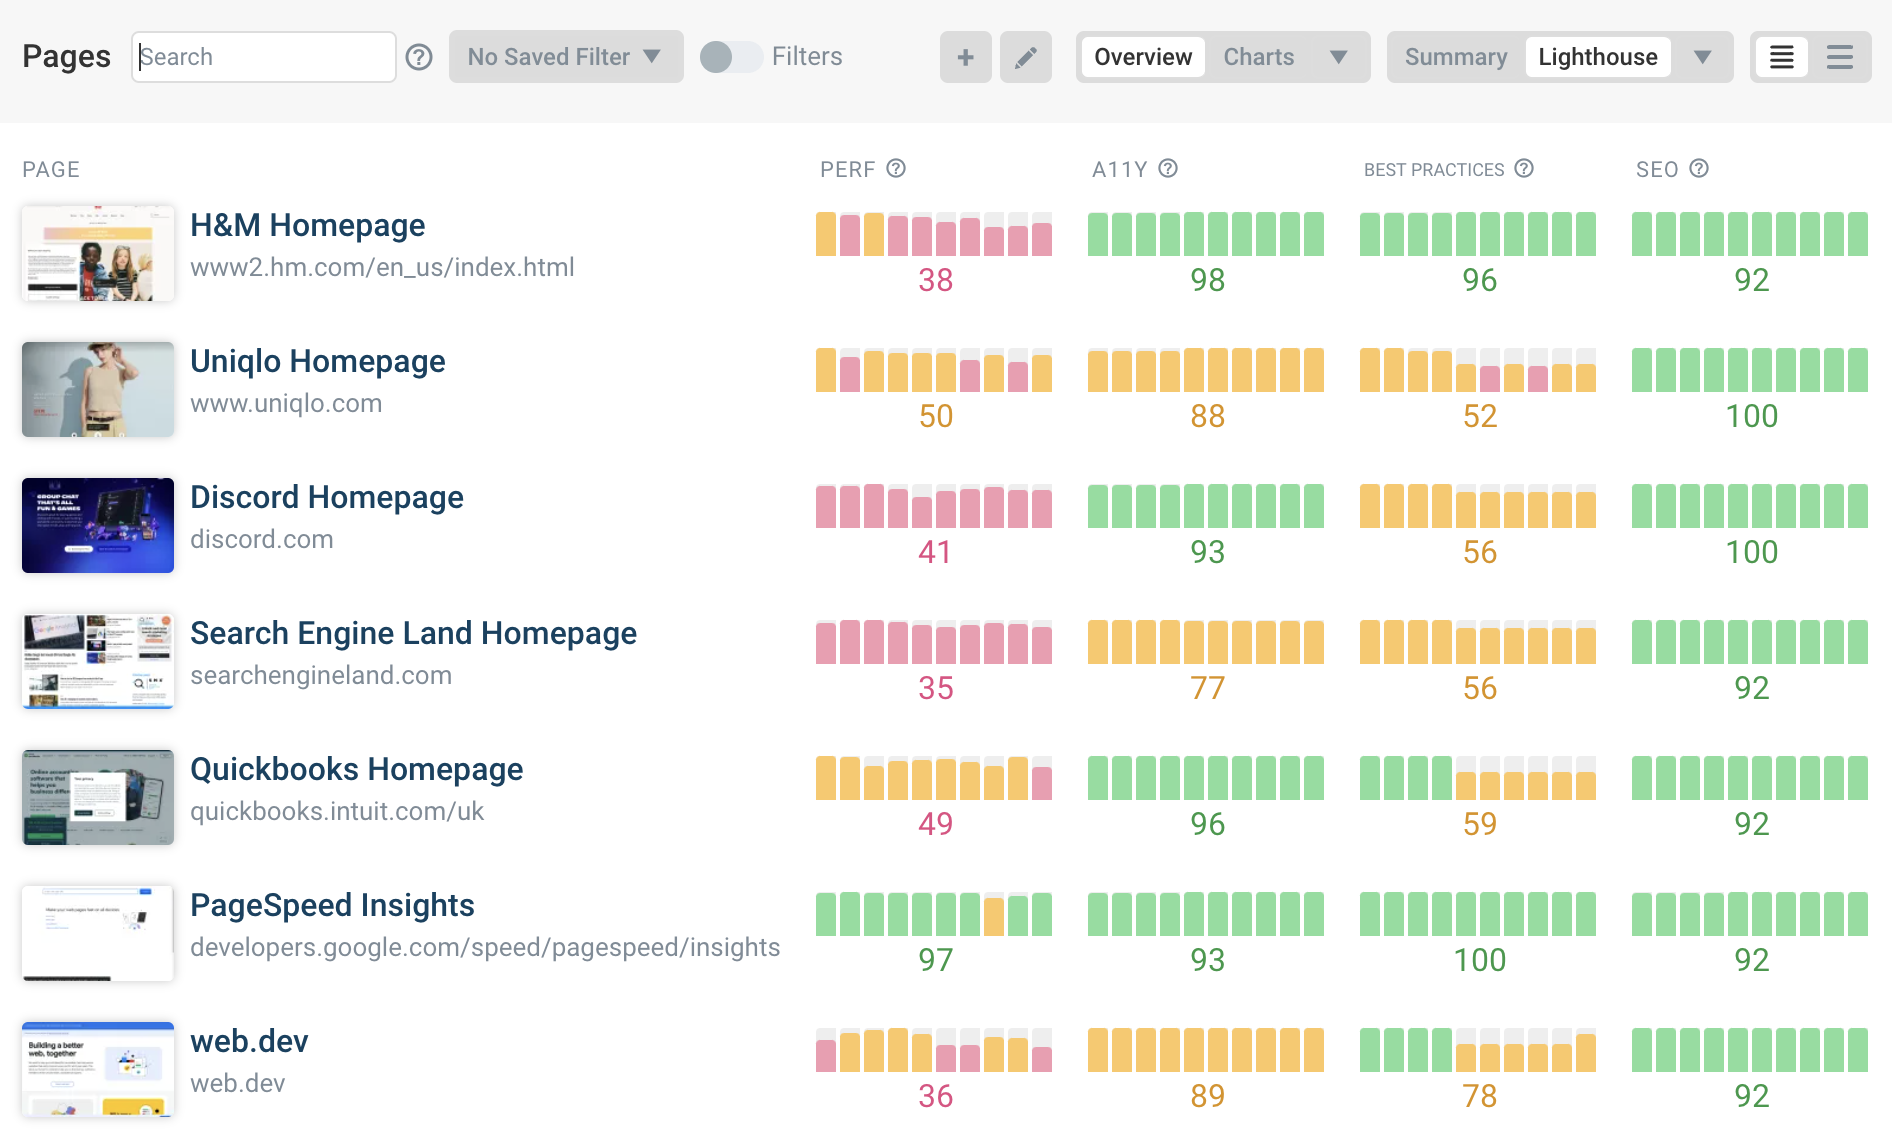The height and width of the screenshot is (1142, 1892).
Task: Open the Uniqlo Homepage link
Action: (318, 362)
